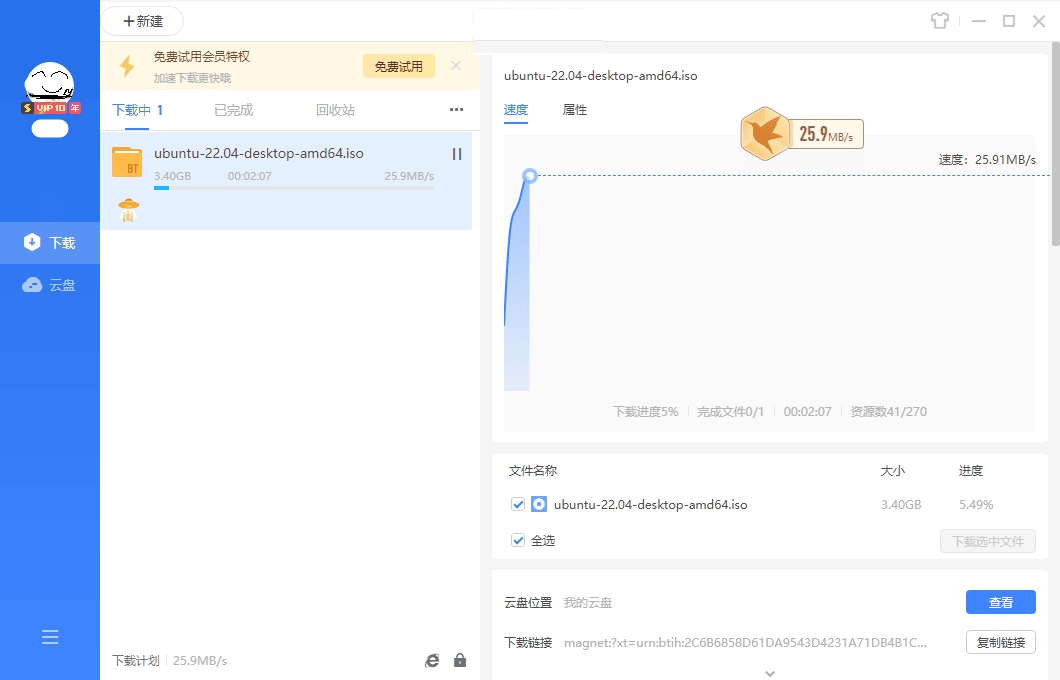Uncheck the ubuntu-22.04-desktop-amd64.iso file checkbox
The image size is (1060, 680).
(x=518, y=504)
